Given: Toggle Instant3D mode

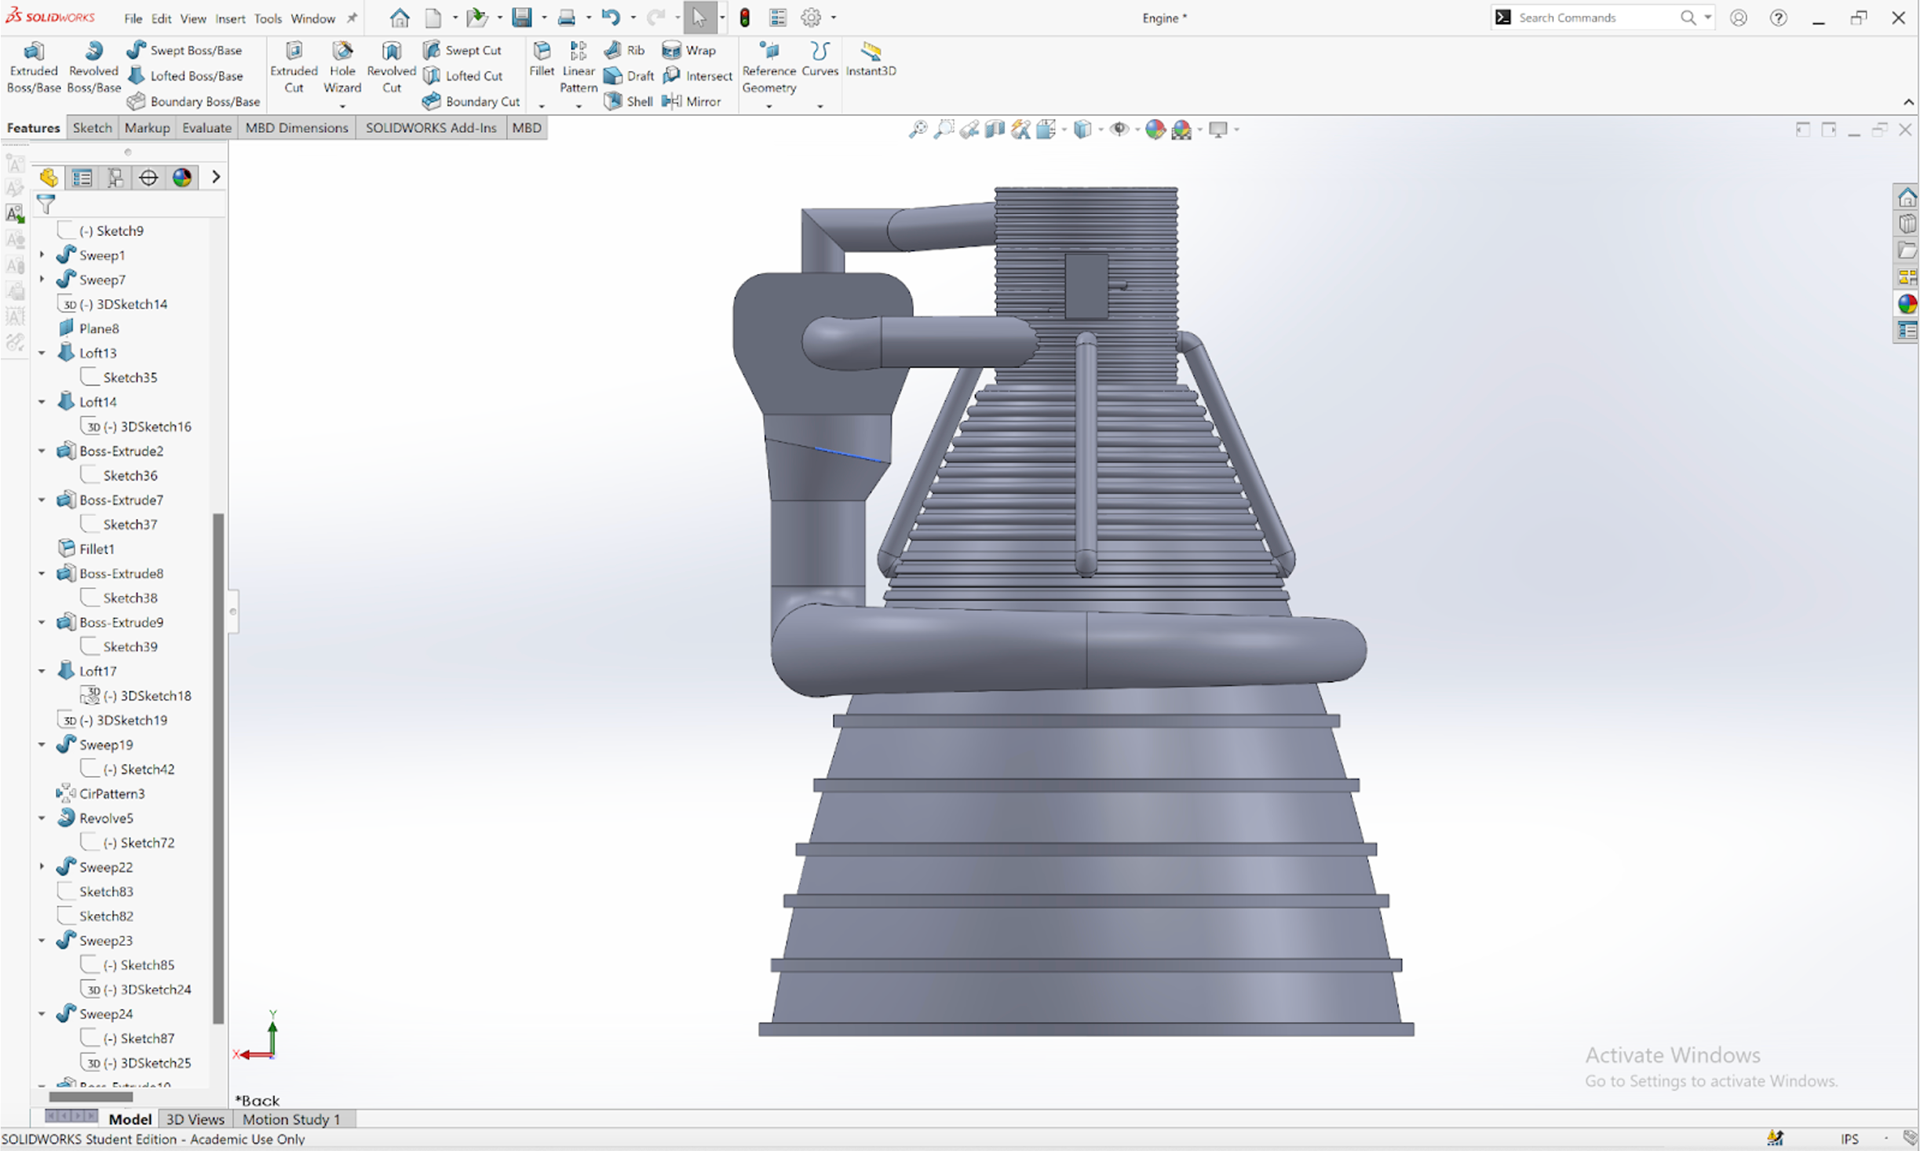Looking at the screenshot, I should coord(871,60).
